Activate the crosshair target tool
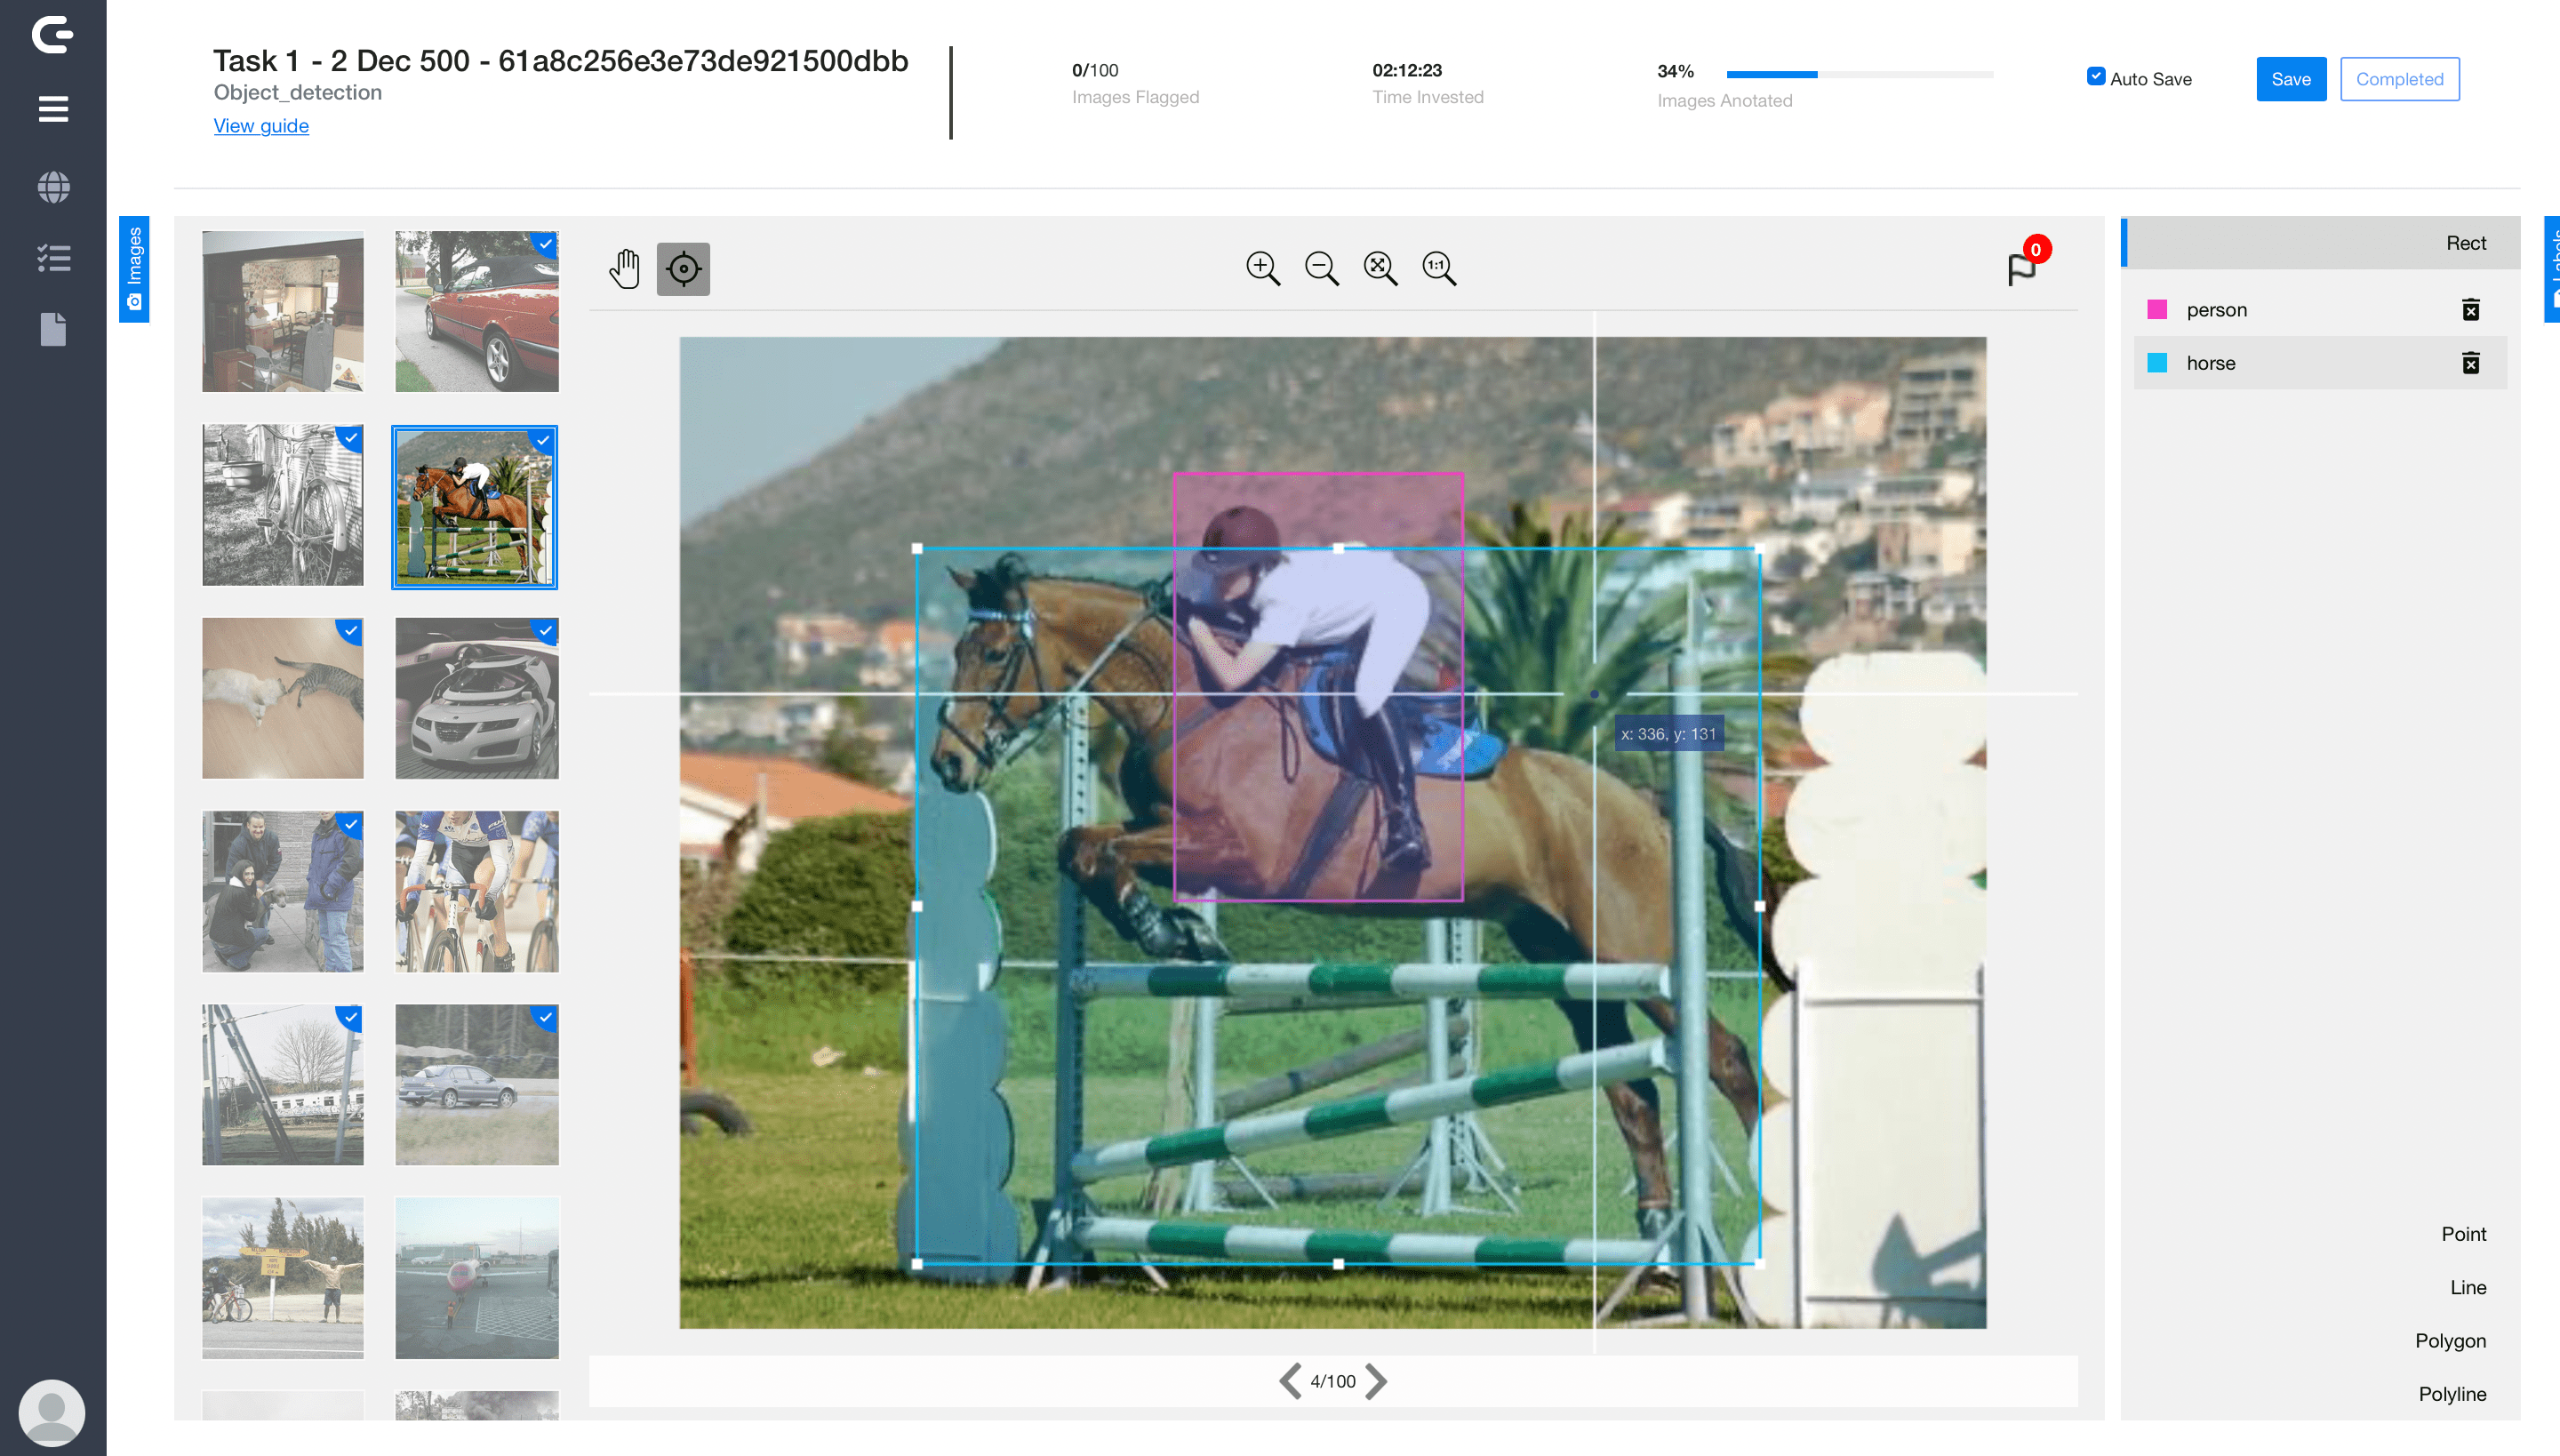This screenshot has height=1456, width=2560. [683, 268]
